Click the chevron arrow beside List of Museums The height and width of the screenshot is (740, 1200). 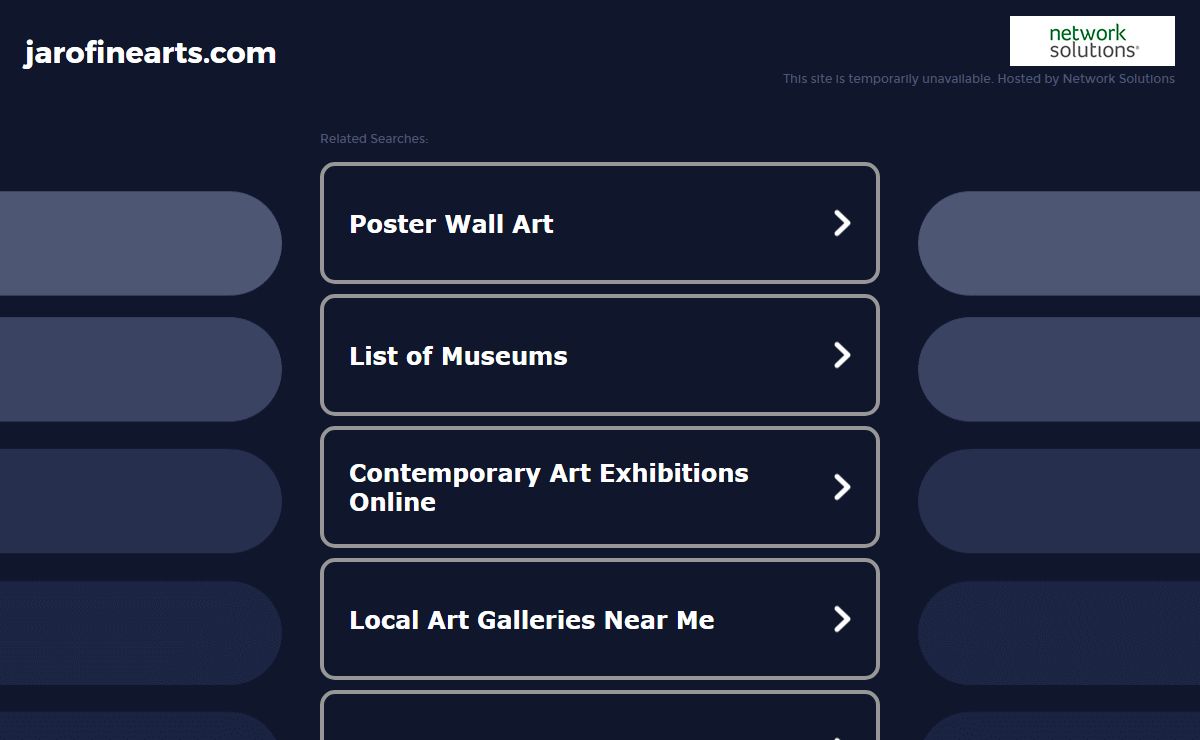[x=842, y=355]
